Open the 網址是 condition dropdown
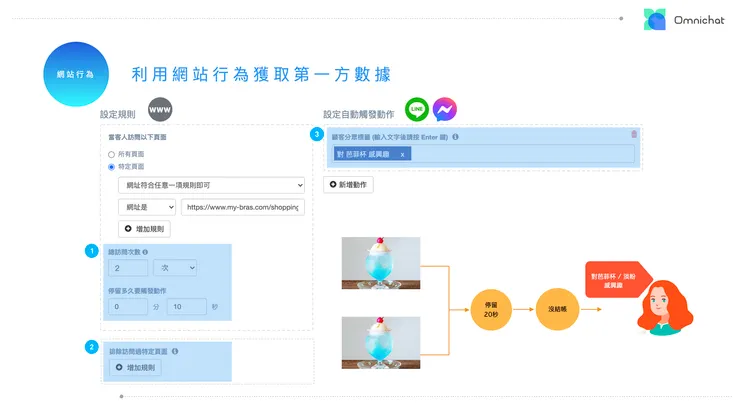This screenshot has width=740, height=415. coord(147,207)
